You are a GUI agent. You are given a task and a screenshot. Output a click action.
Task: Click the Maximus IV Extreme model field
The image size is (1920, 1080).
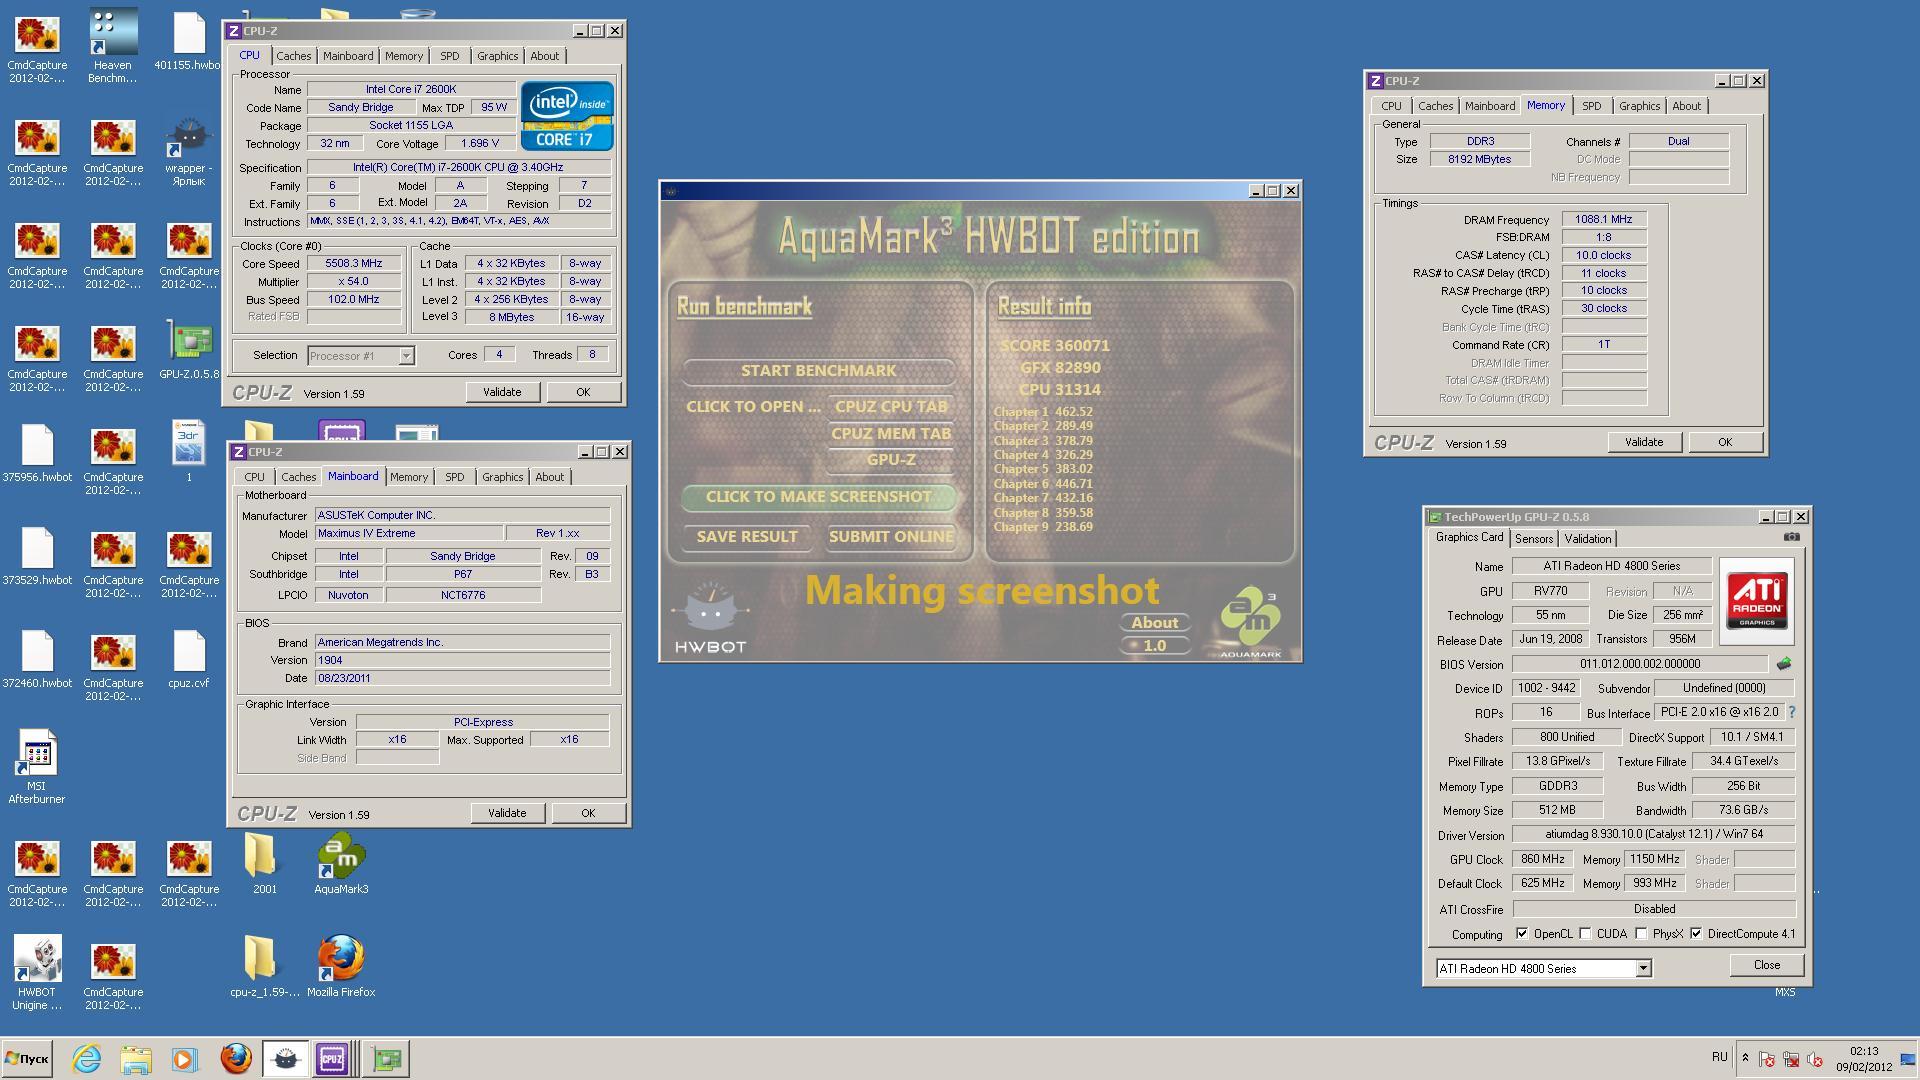(409, 533)
